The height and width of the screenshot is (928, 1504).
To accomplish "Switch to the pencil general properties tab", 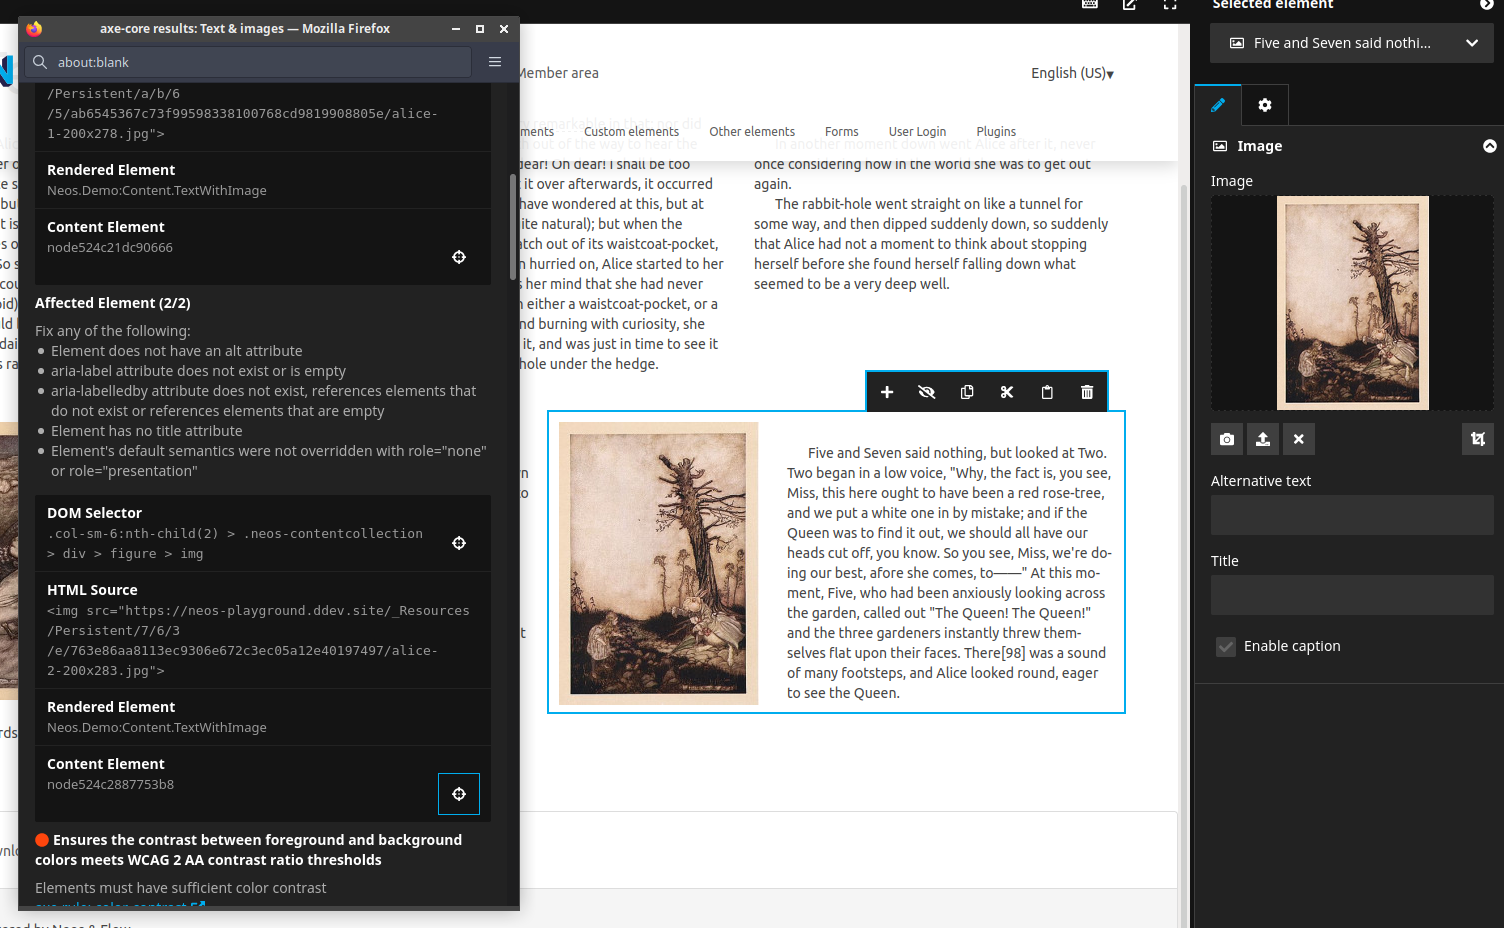I will click(1218, 105).
